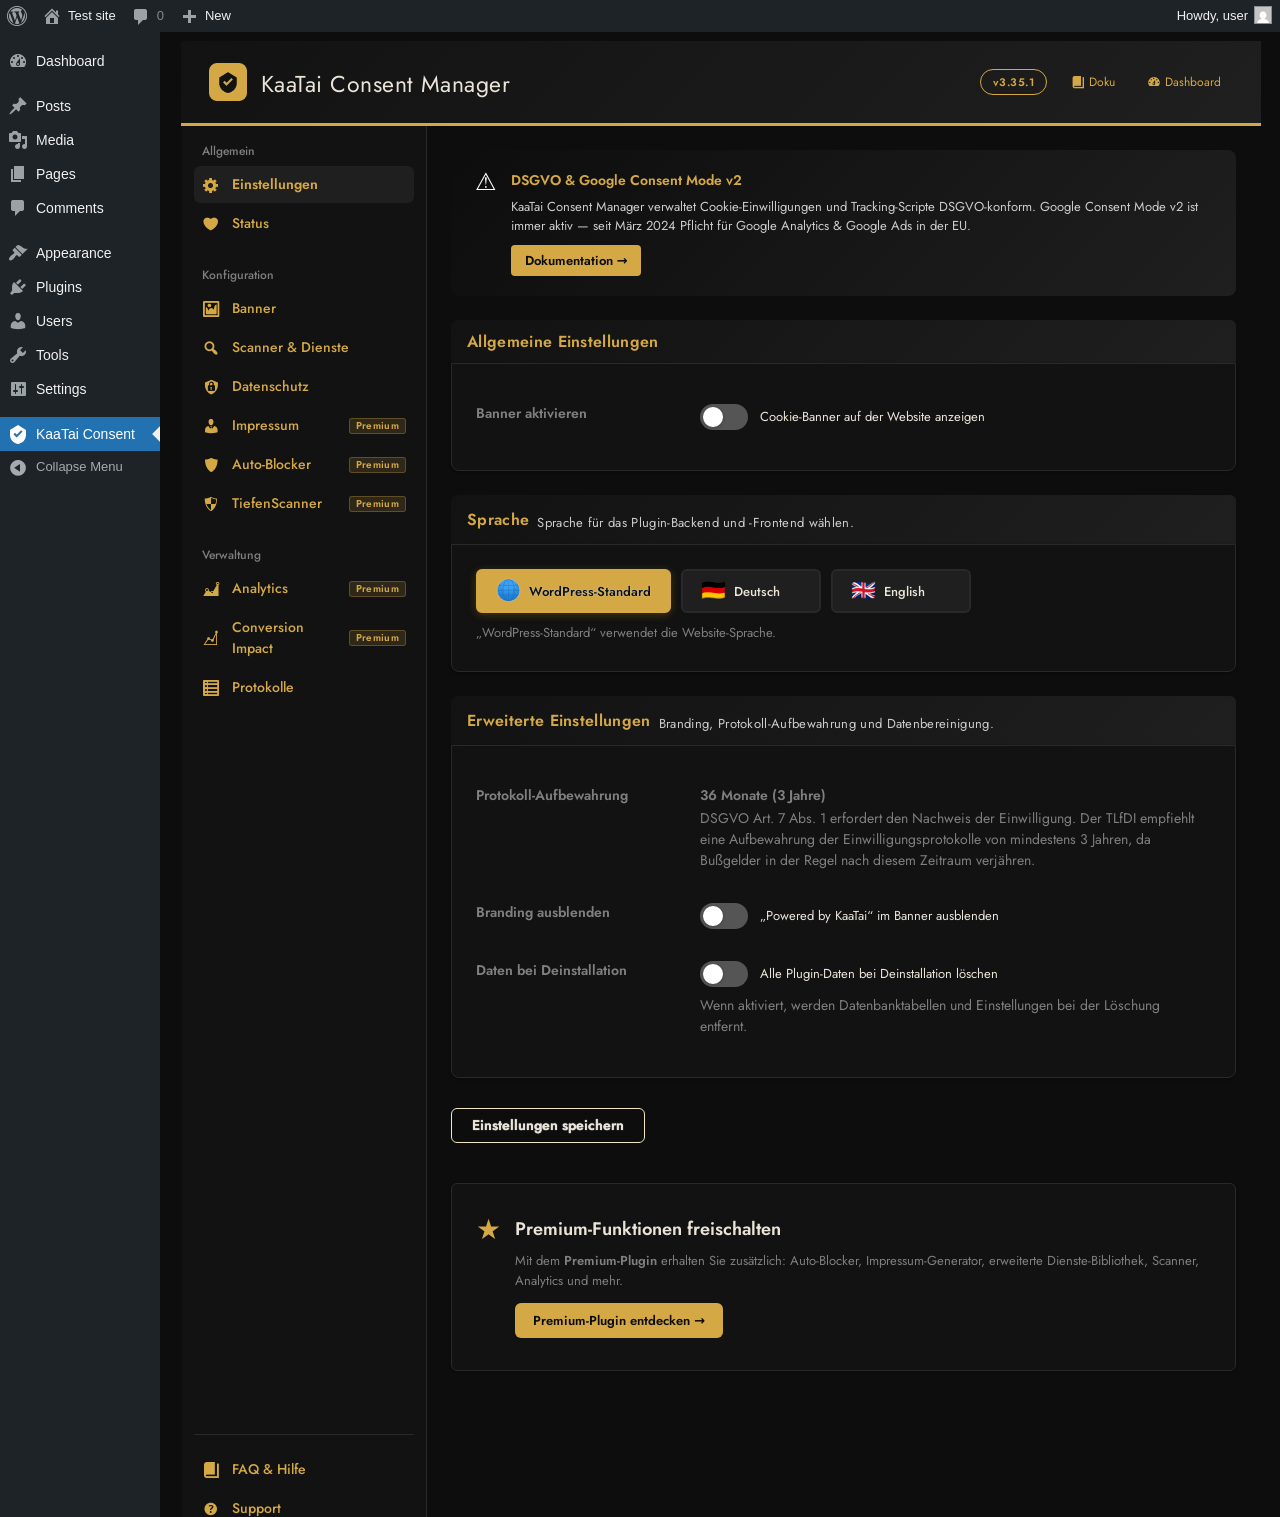The image size is (1280, 1517).
Task: Click the Allgemeine Einstellungen heading
Action: [x=562, y=342]
